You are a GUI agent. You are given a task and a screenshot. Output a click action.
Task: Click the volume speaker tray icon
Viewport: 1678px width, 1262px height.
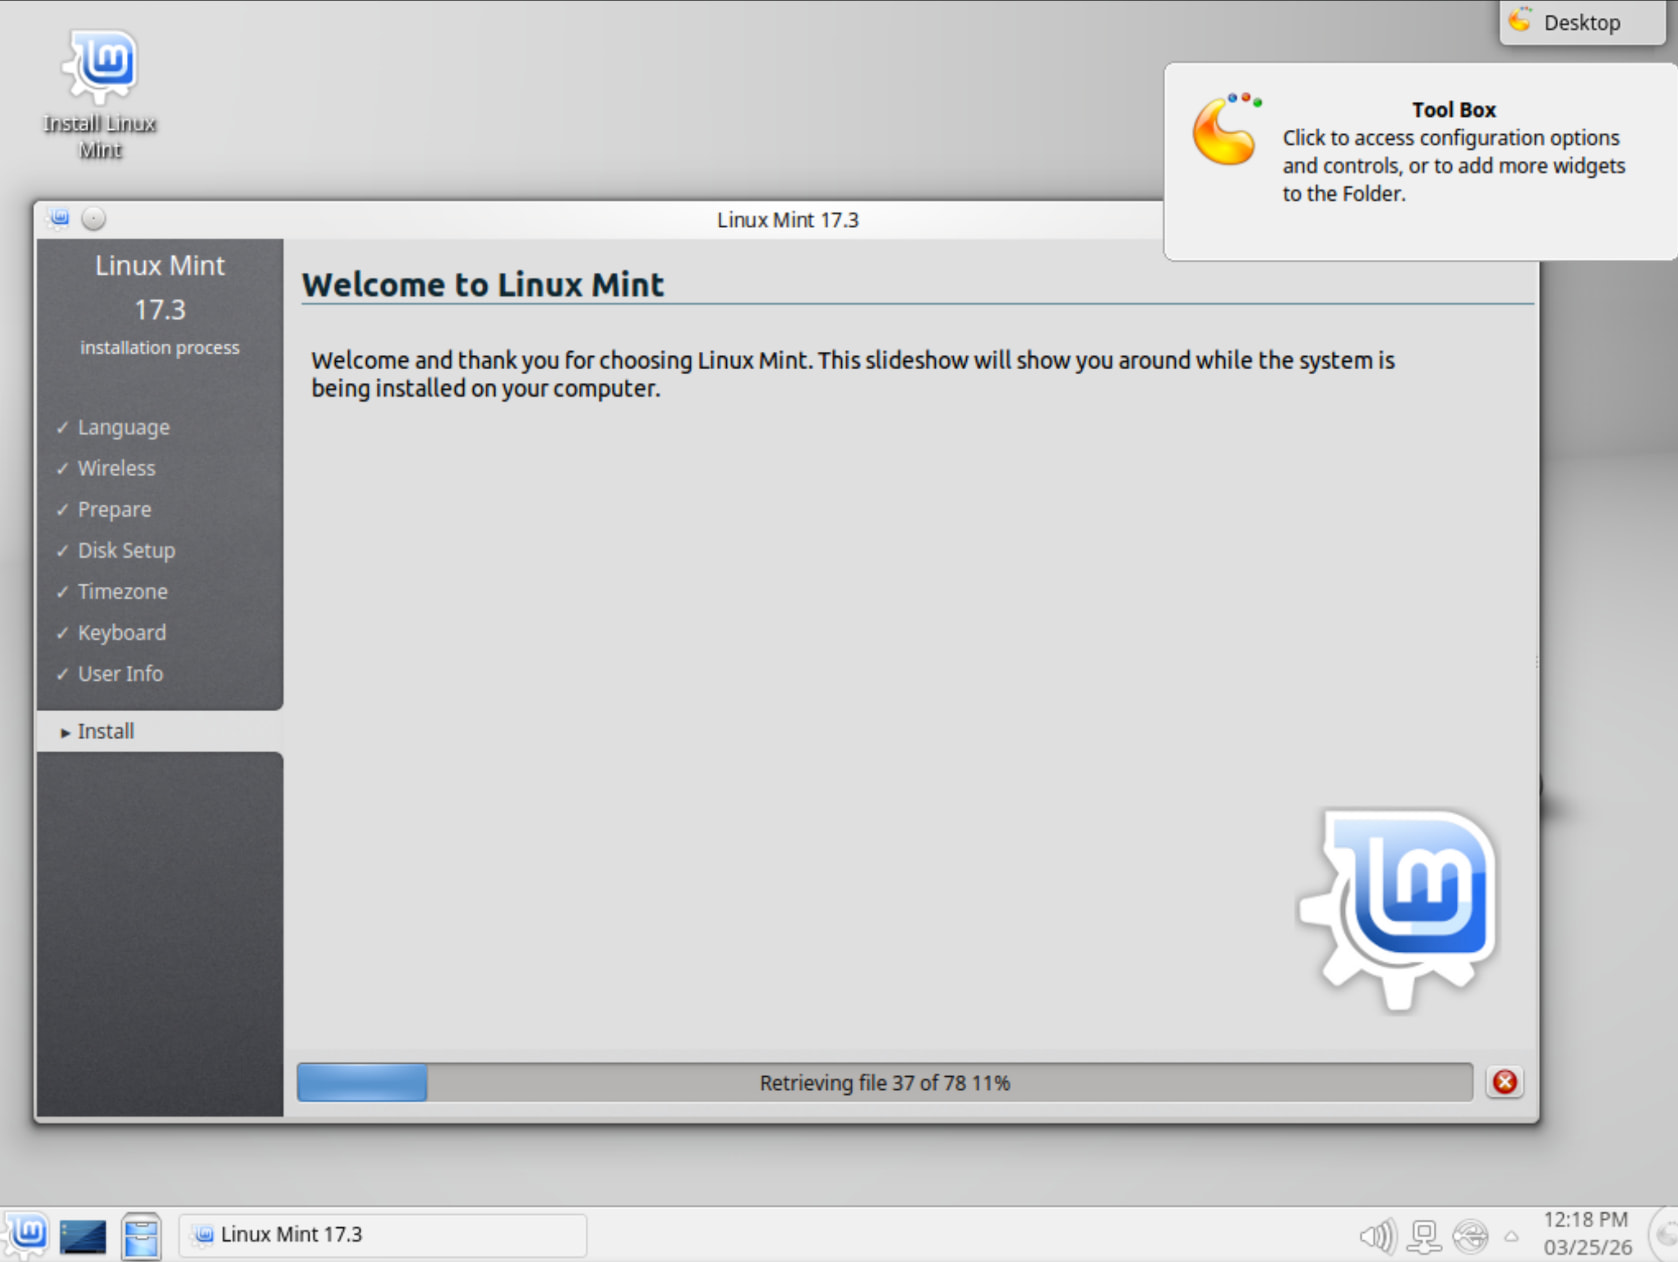[x=1376, y=1237]
